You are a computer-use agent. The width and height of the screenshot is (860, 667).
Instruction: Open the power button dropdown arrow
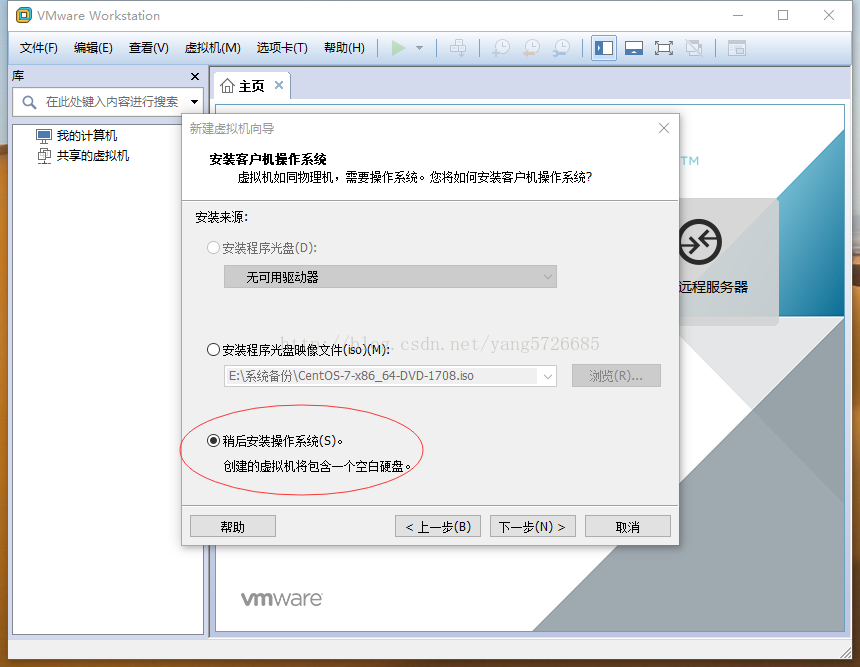pyautogui.click(x=419, y=47)
